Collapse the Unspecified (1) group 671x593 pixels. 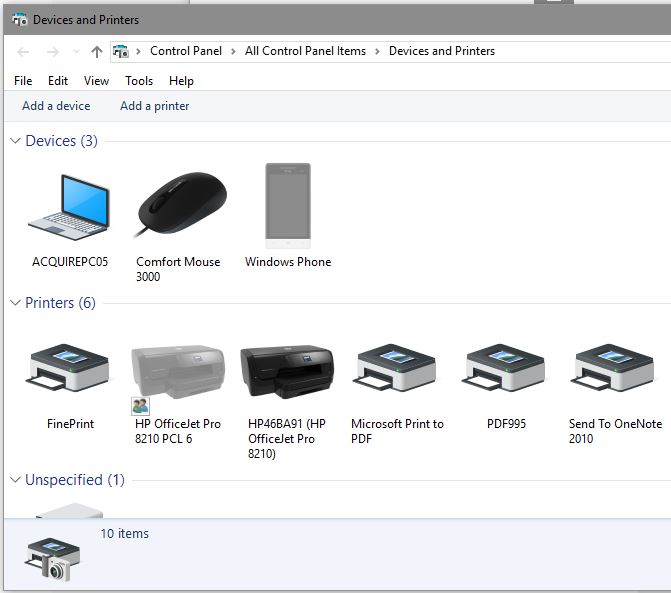[x=15, y=480]
